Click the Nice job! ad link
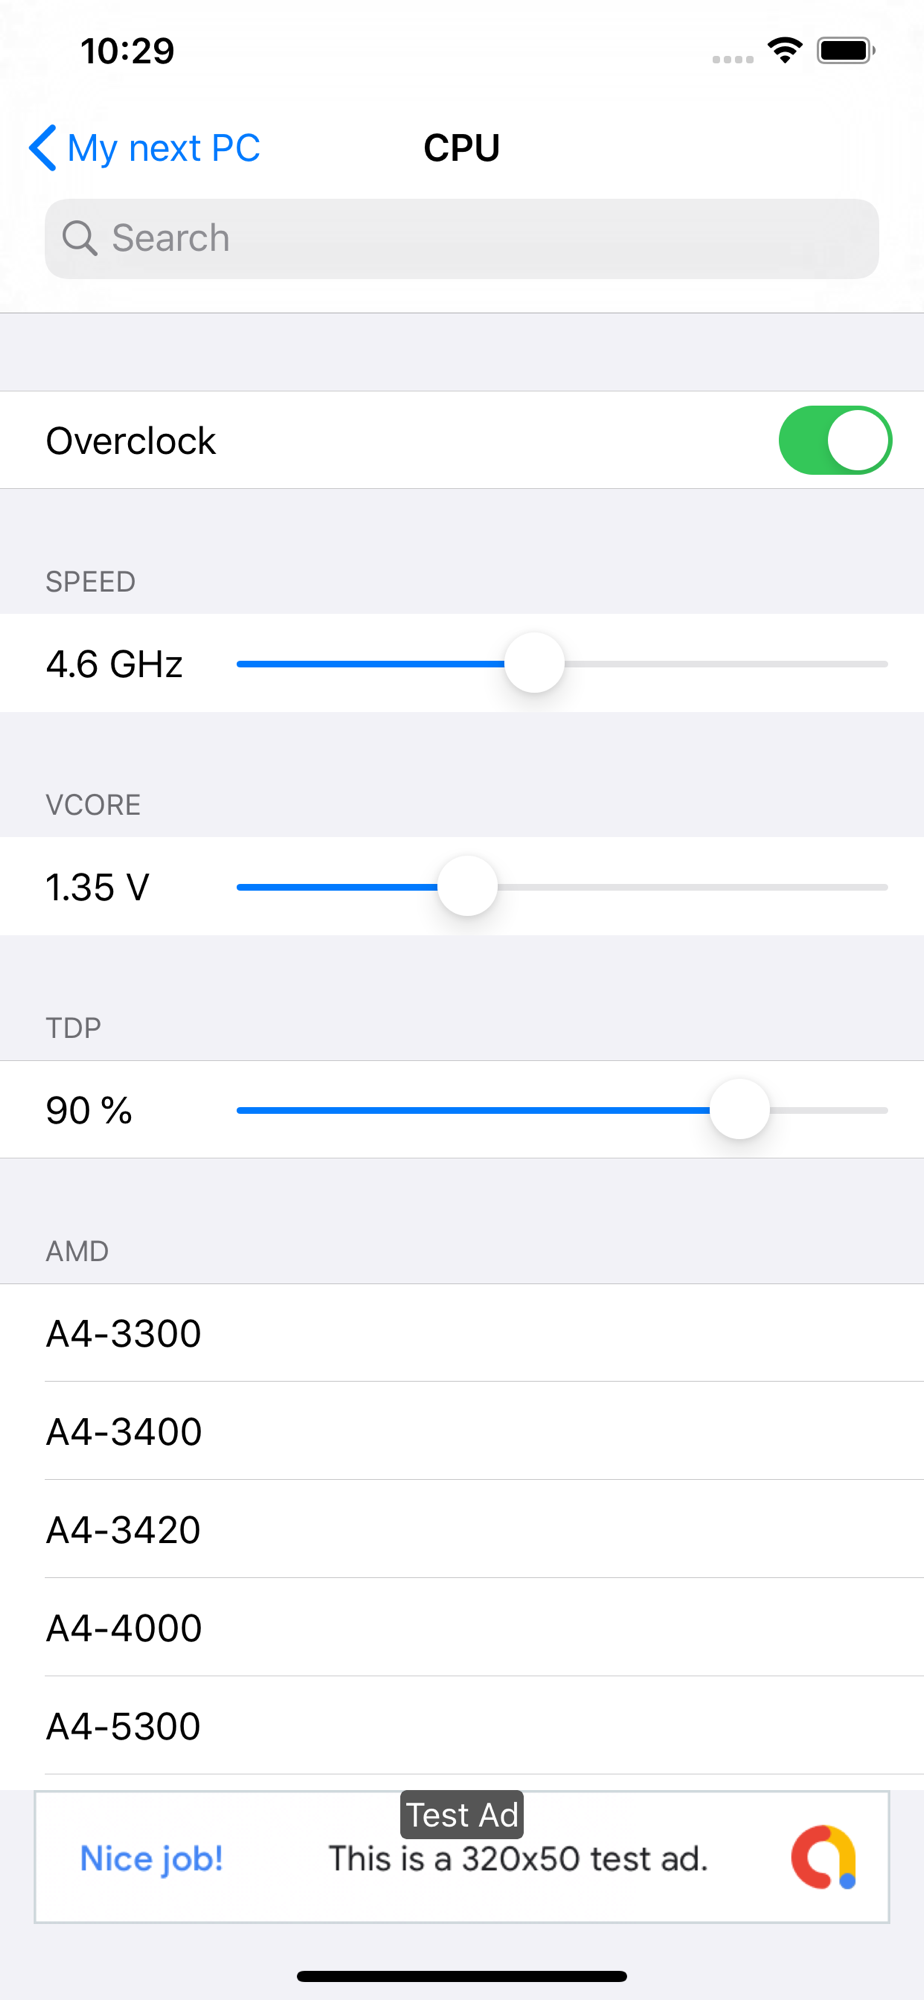Screen dimensions: 924x2000 tap(152, 1858)
